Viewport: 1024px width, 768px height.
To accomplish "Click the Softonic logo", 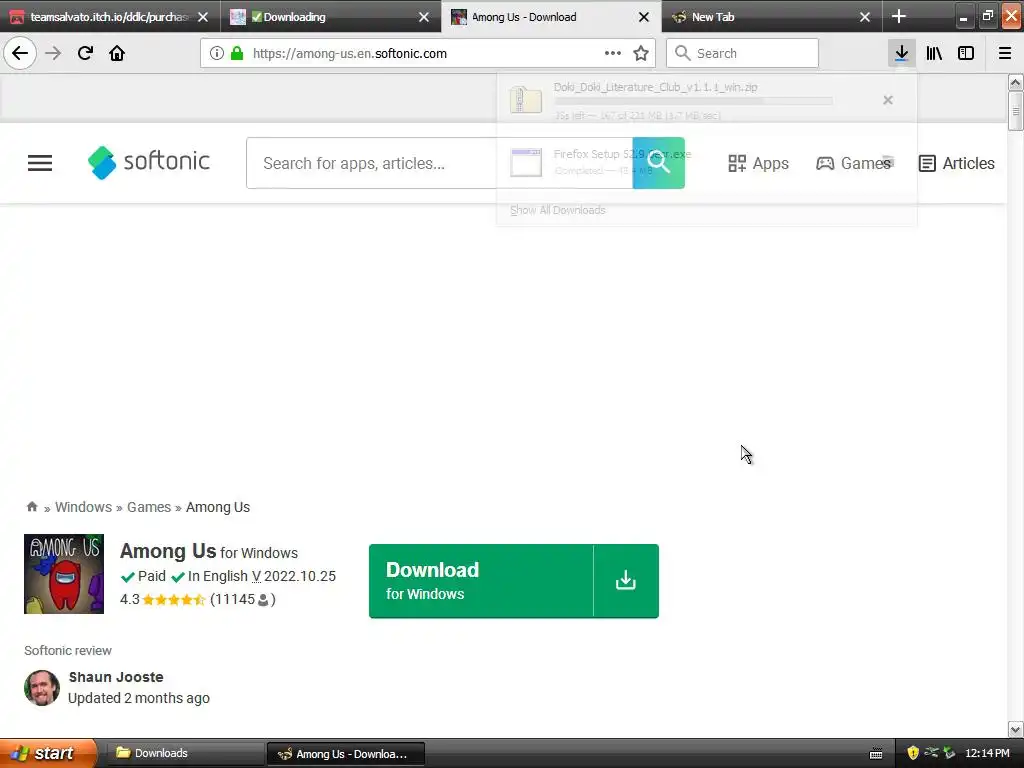I will [x=149, y=162].
